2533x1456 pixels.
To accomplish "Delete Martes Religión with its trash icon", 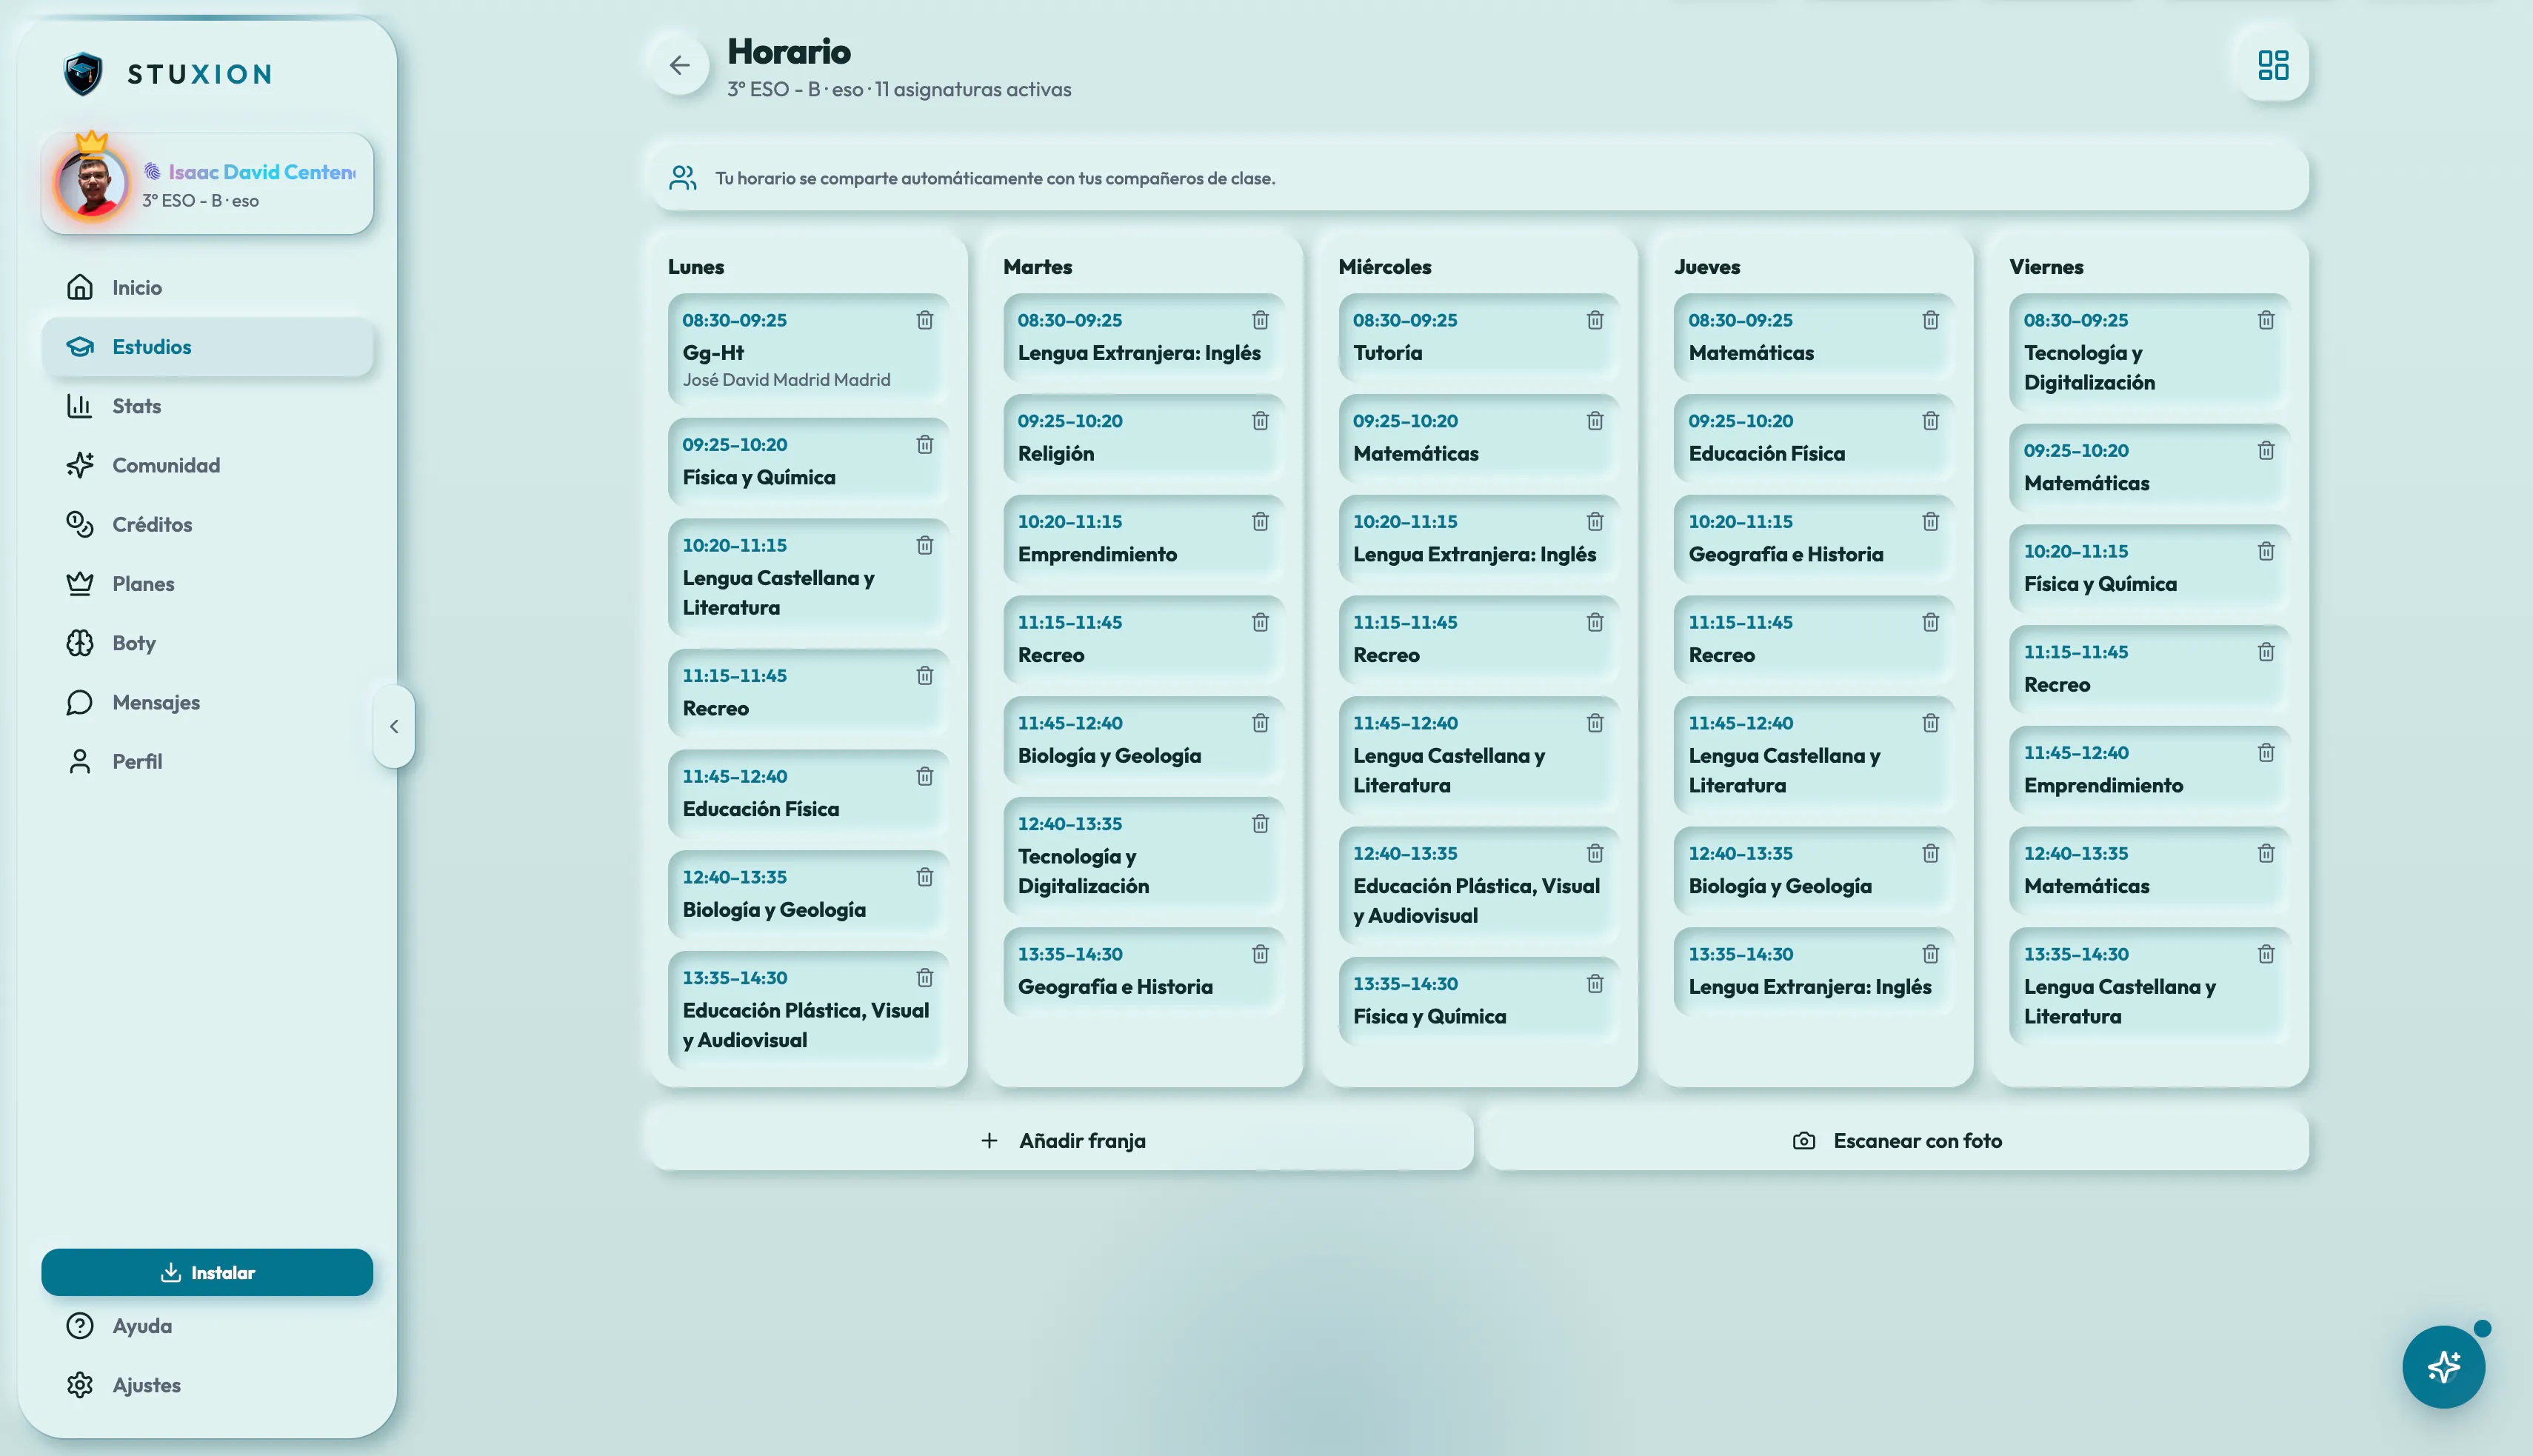I will (1260, 421).
